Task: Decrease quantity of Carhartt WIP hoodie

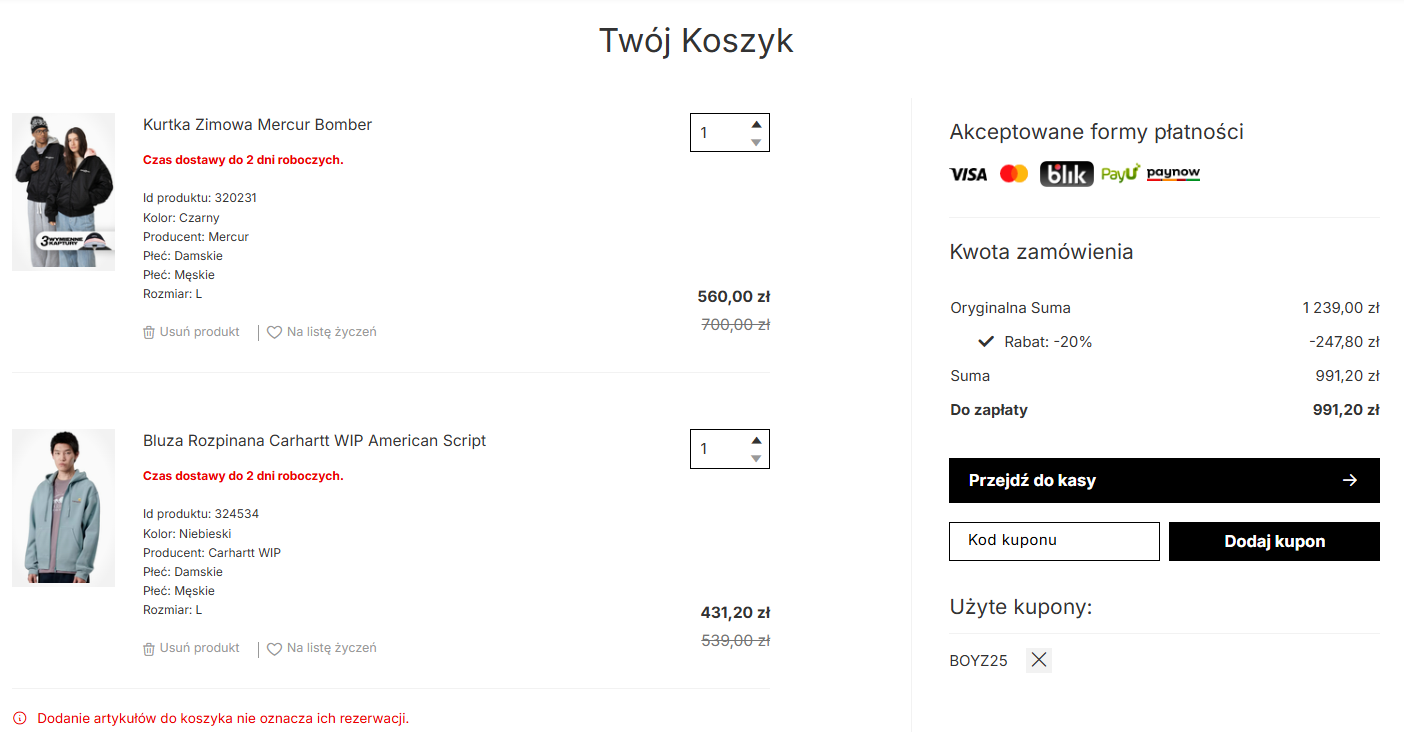Action: coord(756,458)
